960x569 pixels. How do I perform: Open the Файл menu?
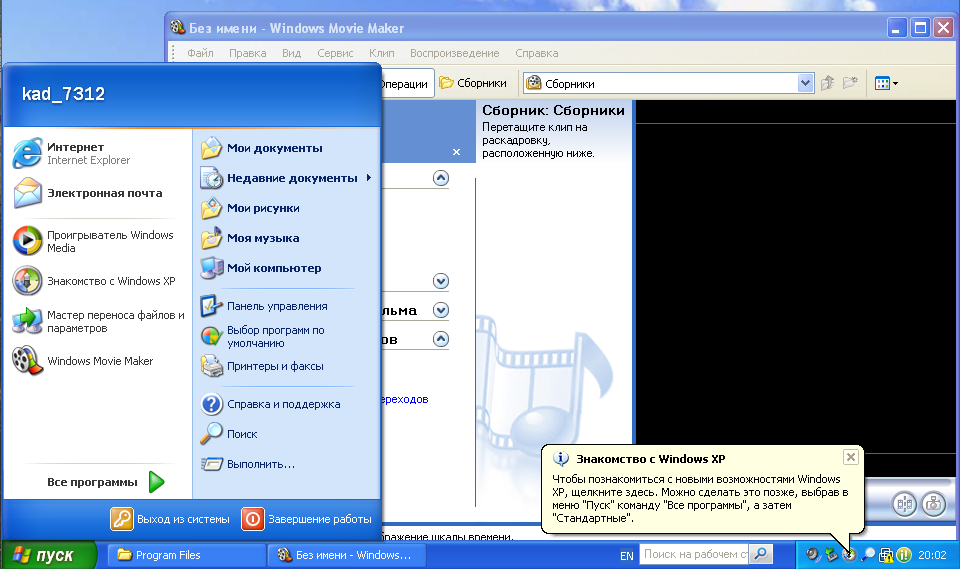(200, 53)
